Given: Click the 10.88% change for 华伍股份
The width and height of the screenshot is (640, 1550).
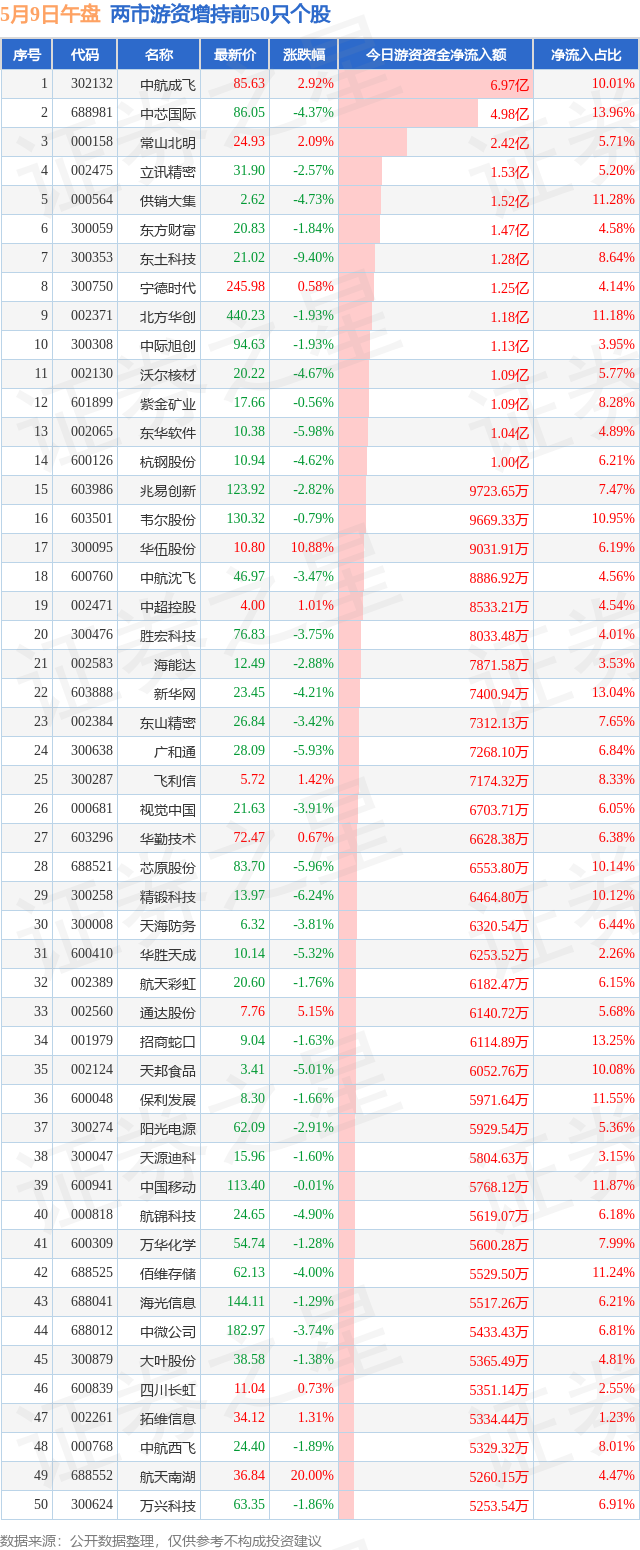Looking at the screenshot, I should pos(313,548).
